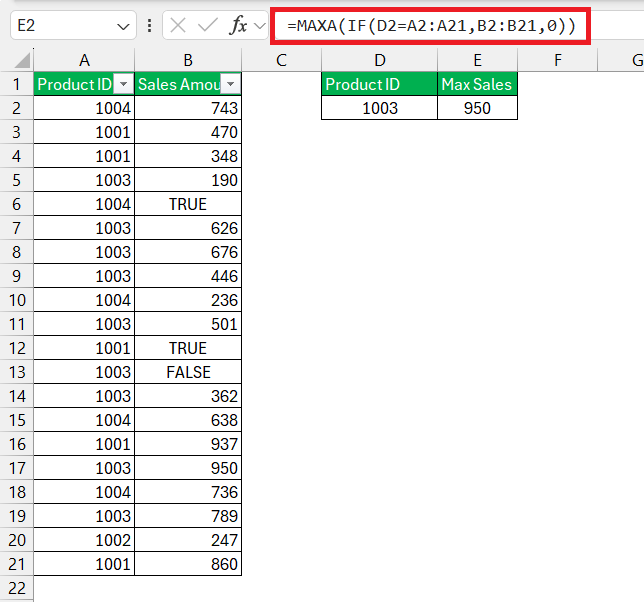Select cell D2 containing 1003
This screenshot has width=644, height=602.
click(380, 108)
